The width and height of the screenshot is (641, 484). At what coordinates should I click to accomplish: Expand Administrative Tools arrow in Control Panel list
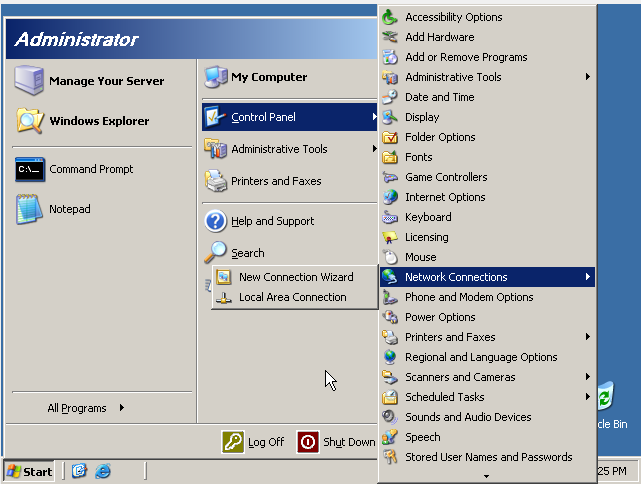[588, 76]
